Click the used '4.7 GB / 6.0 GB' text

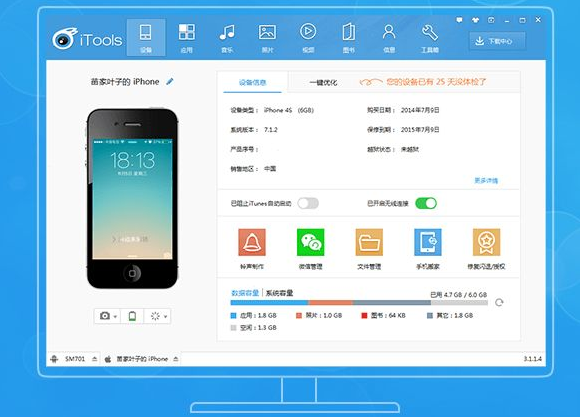466,295
